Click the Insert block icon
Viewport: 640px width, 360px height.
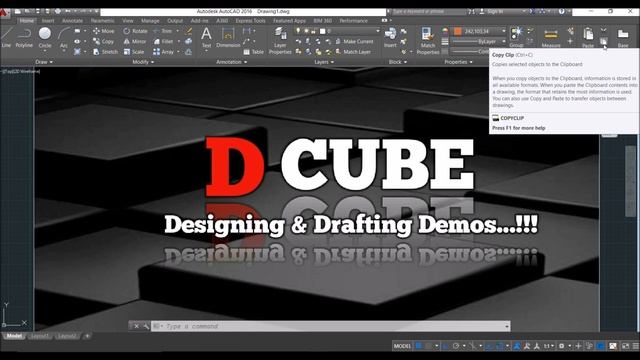(390, 38)
